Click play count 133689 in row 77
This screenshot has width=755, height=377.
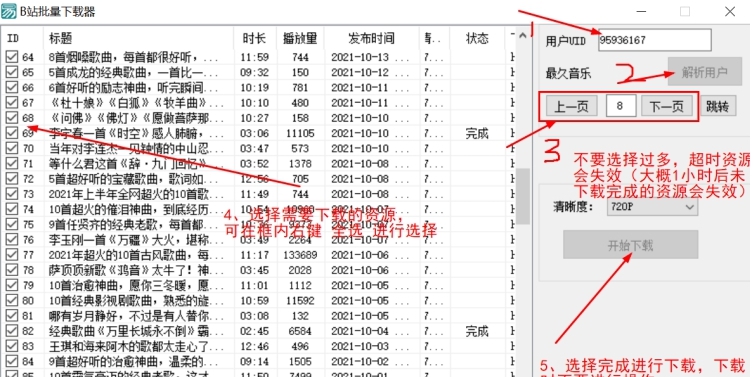click(x=300, y=255)
